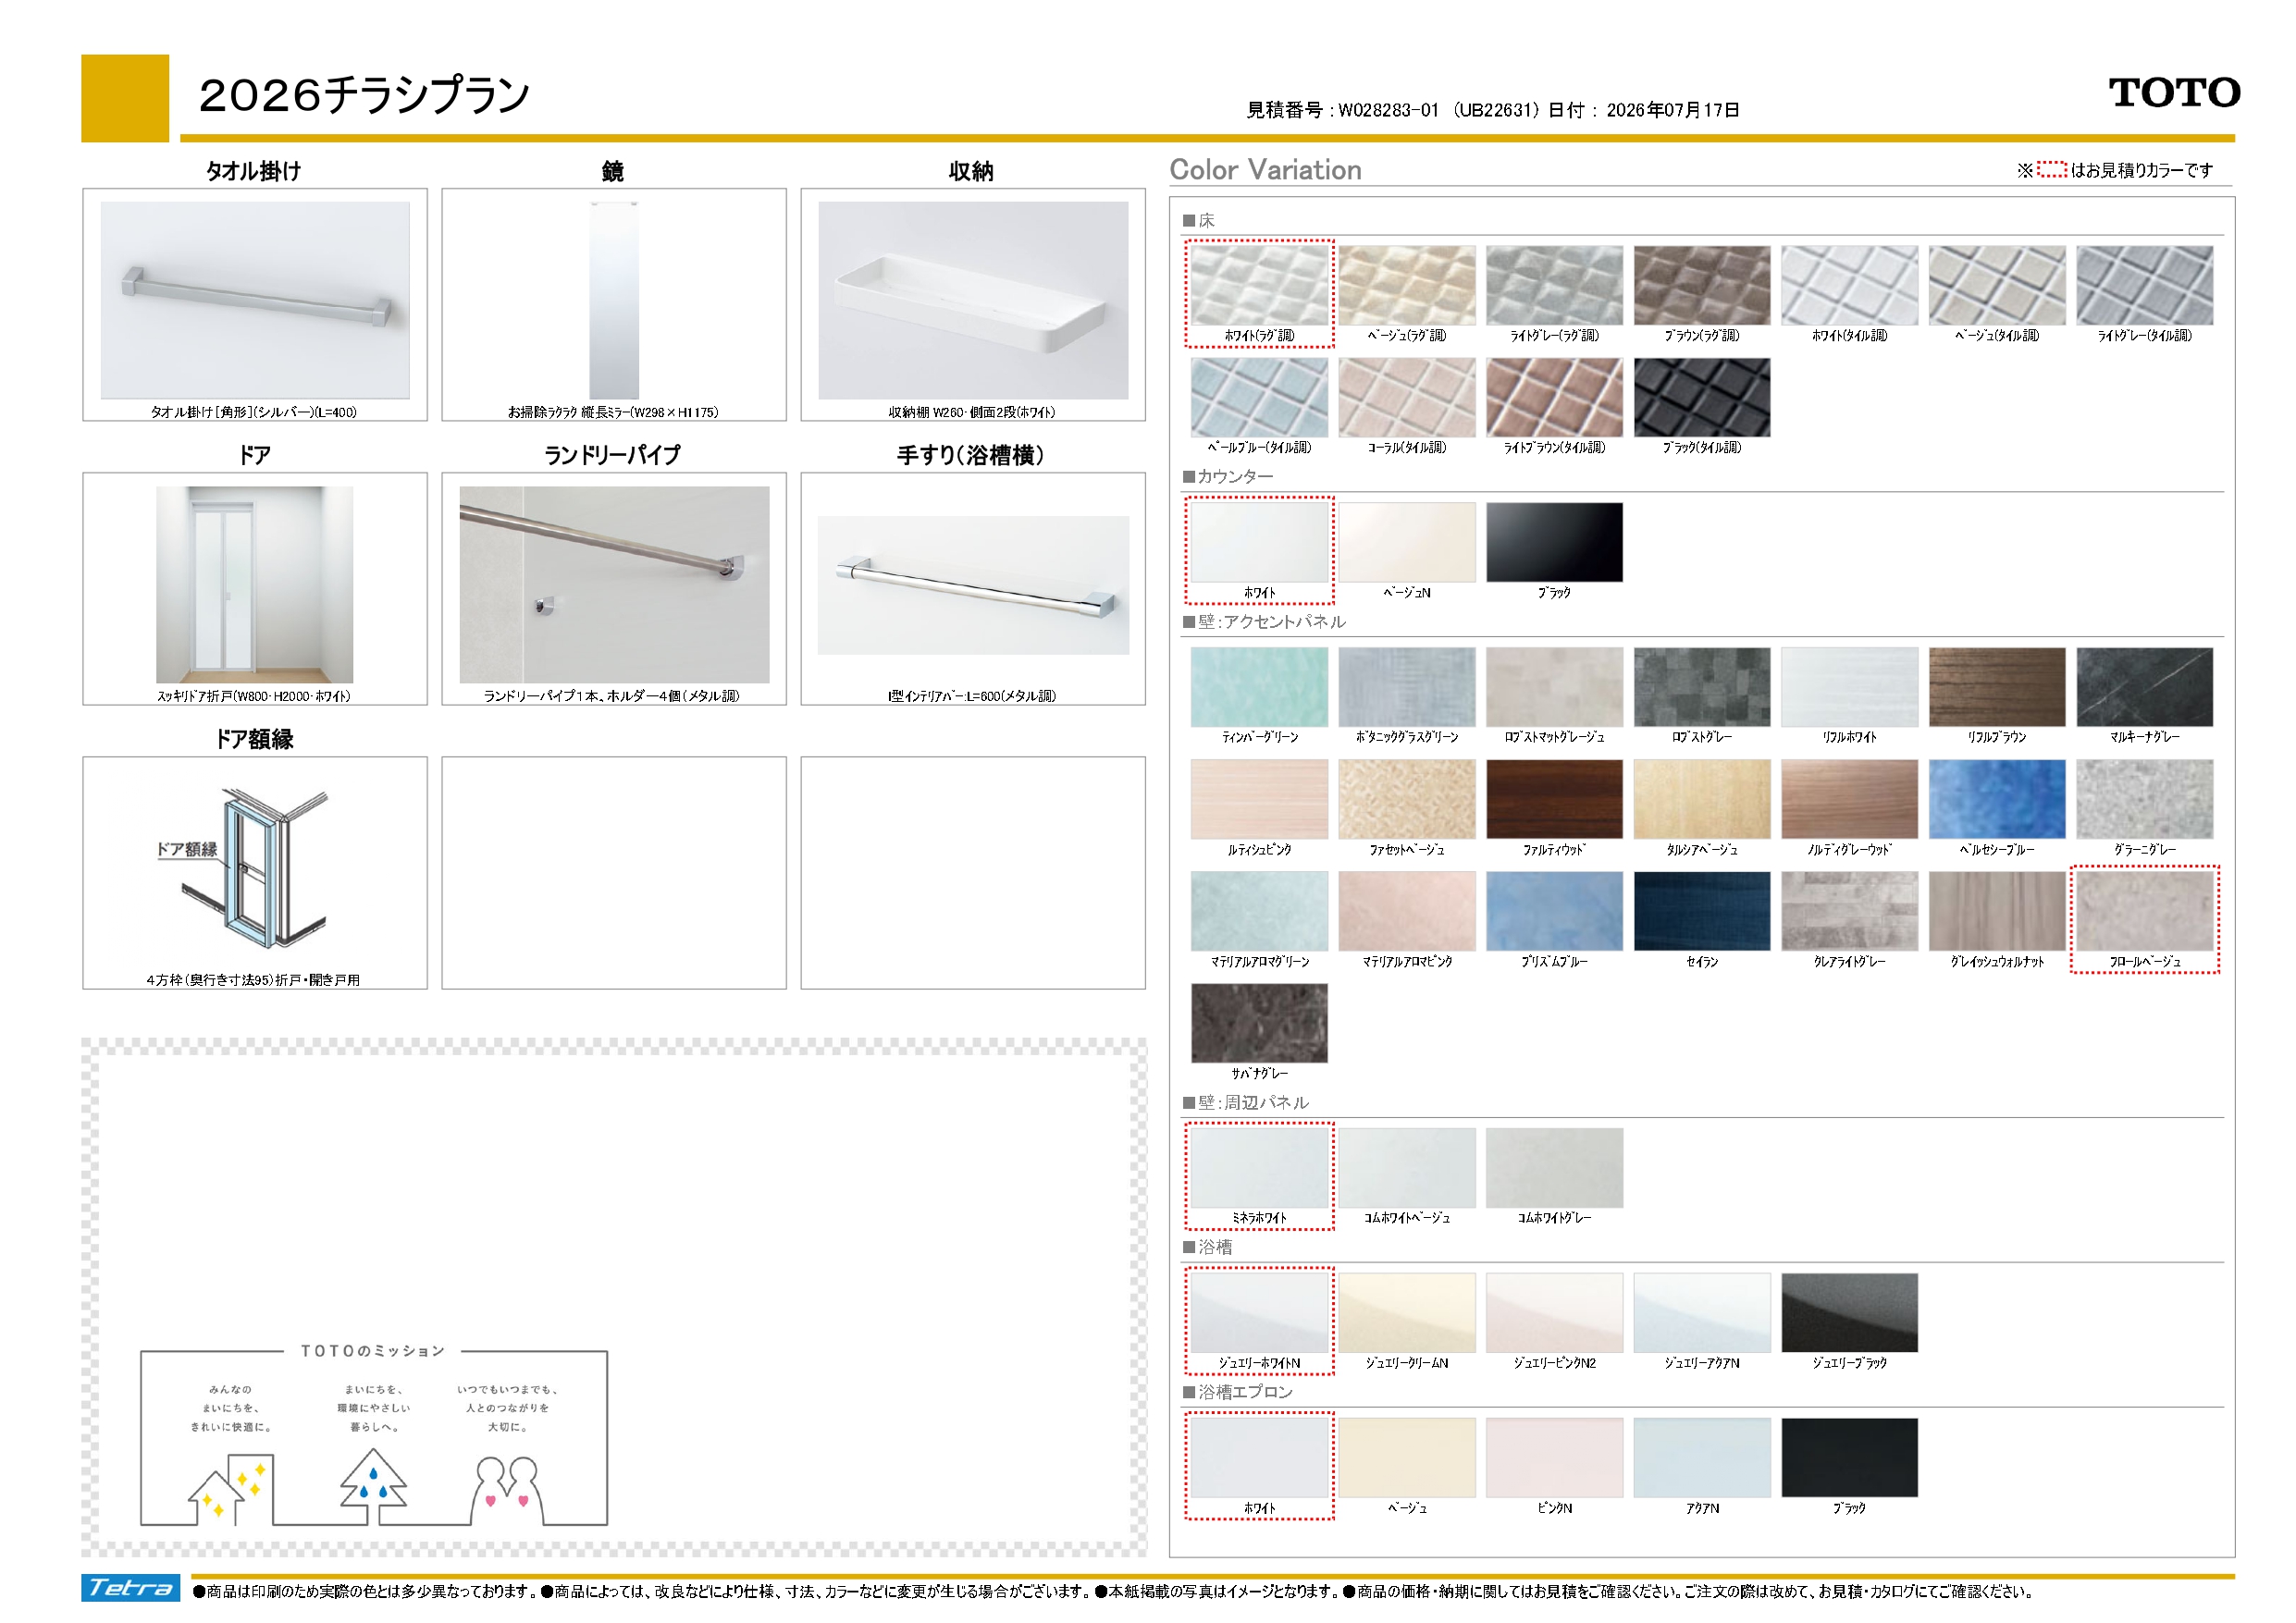
Task: Choose the ブラック counter color swatch
Action: [1554, 542]
